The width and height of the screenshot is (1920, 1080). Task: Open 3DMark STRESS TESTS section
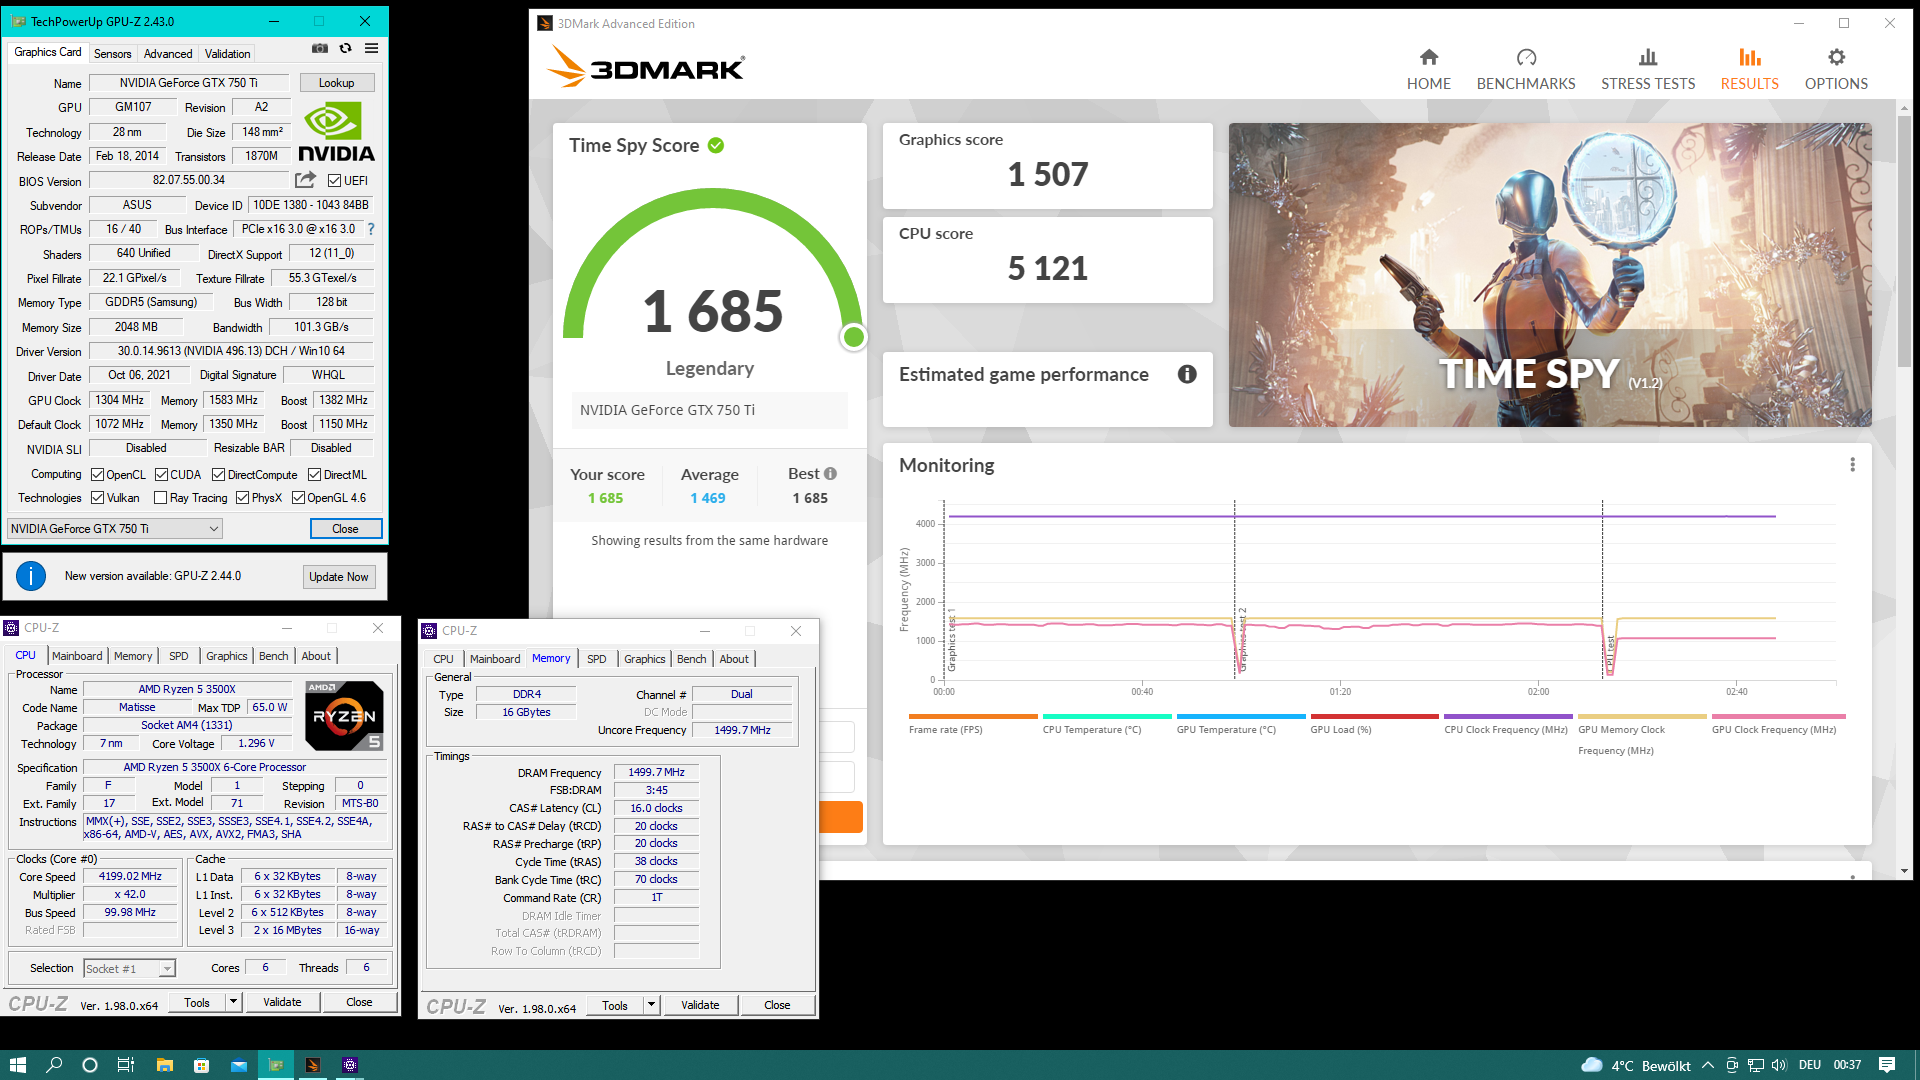pyautogui.click(x=1648, y=70)
